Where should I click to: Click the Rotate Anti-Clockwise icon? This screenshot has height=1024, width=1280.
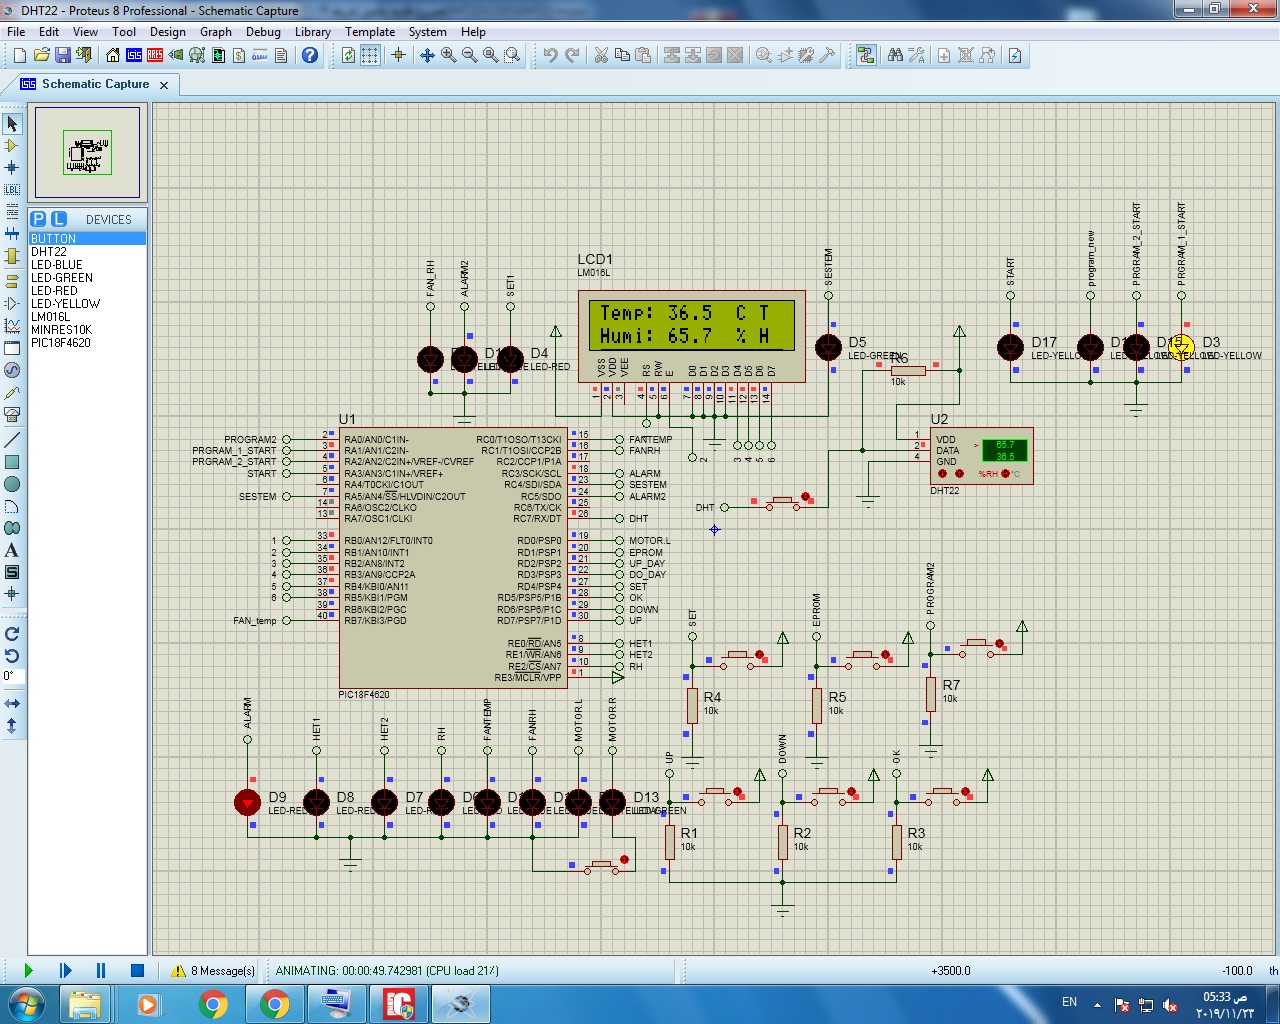(x=12, y=656)
